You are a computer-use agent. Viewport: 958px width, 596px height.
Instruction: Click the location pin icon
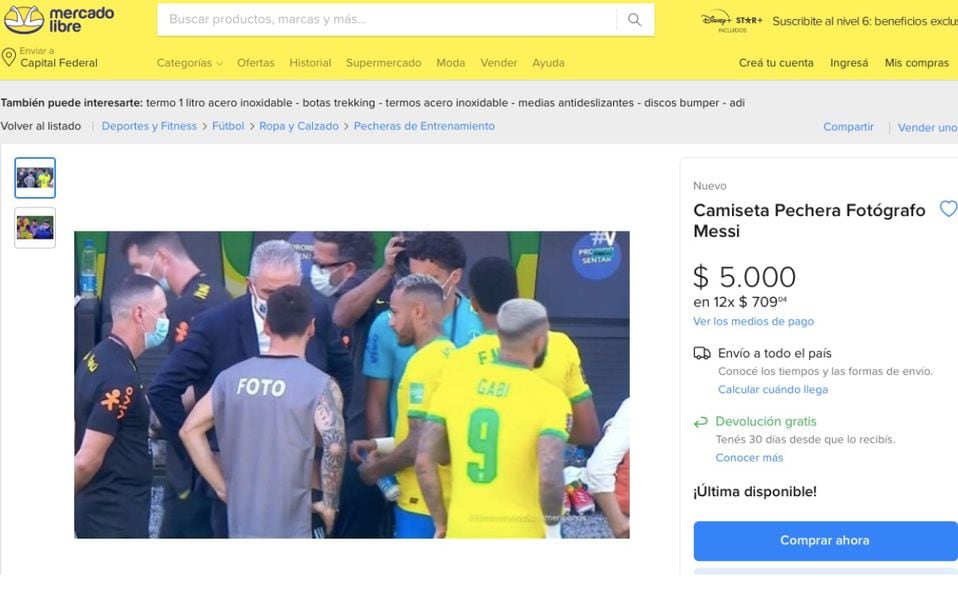9,57
